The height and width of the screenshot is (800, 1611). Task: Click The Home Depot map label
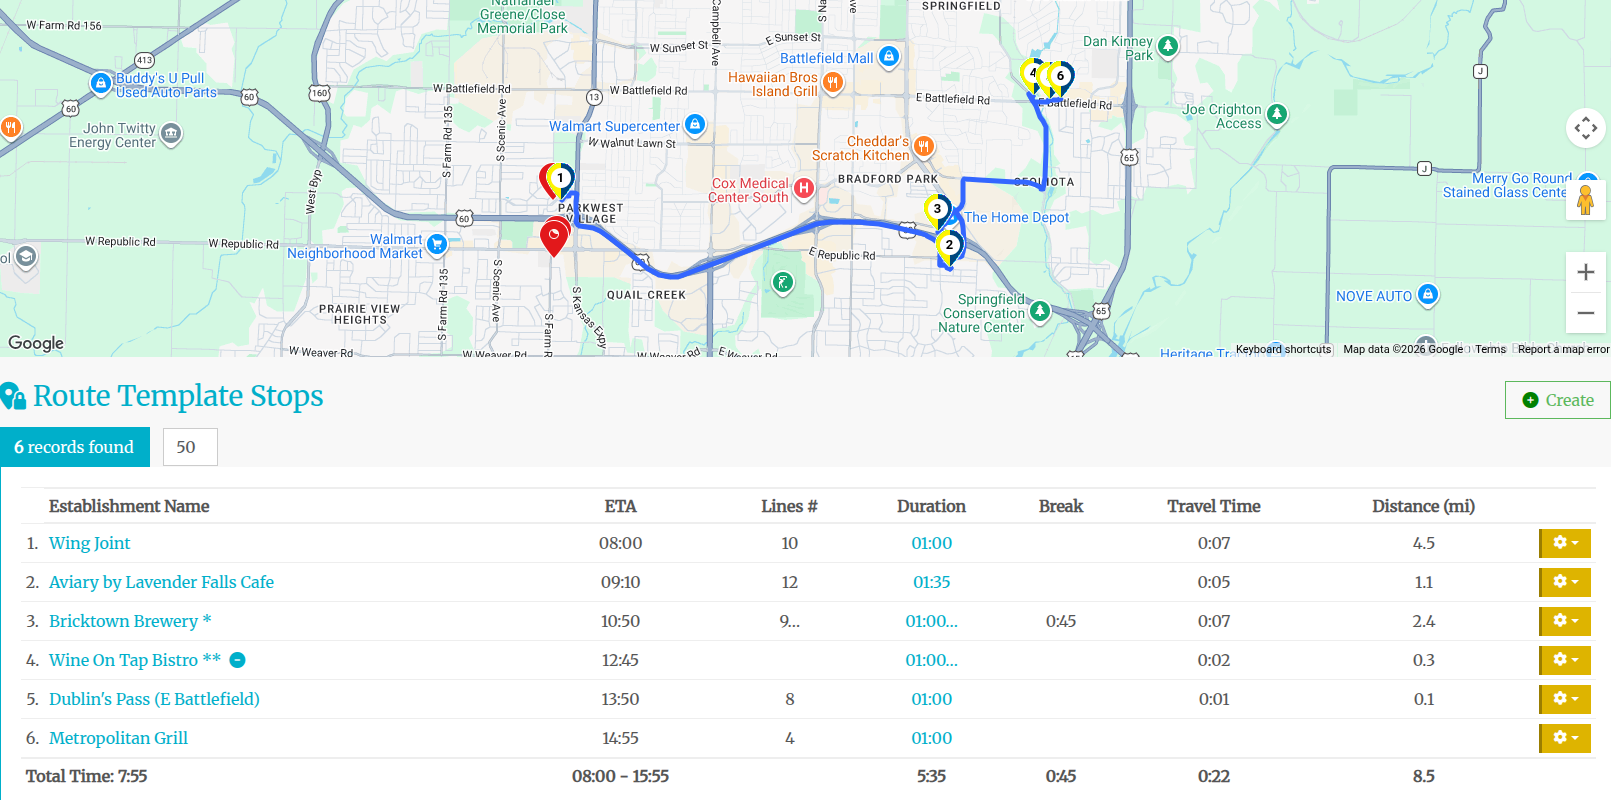point(1016,217)
